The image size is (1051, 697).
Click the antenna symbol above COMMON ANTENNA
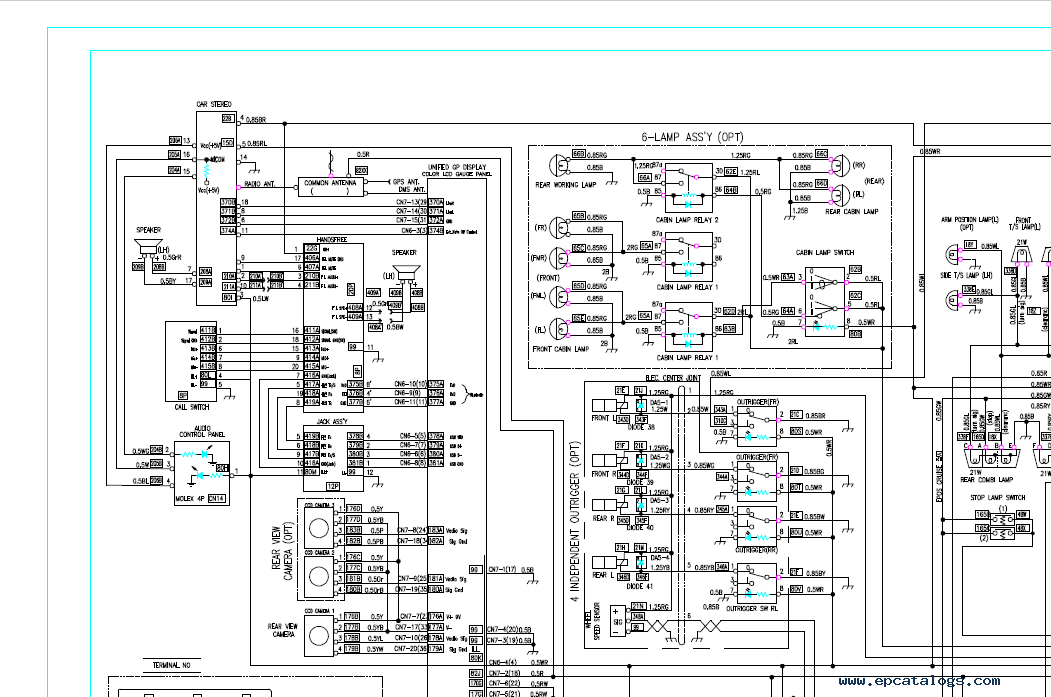(x=330, y=162)
